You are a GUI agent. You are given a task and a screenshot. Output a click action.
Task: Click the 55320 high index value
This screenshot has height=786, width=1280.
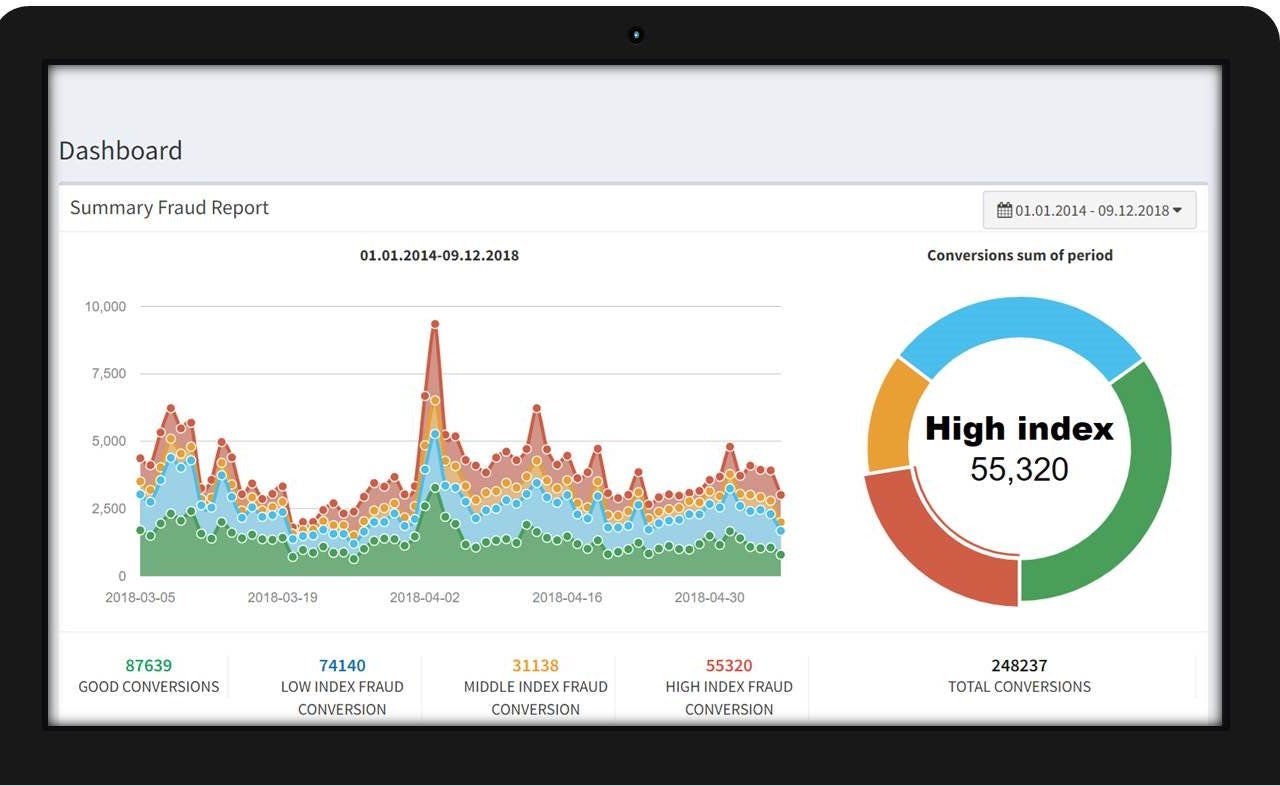[729, 665]
